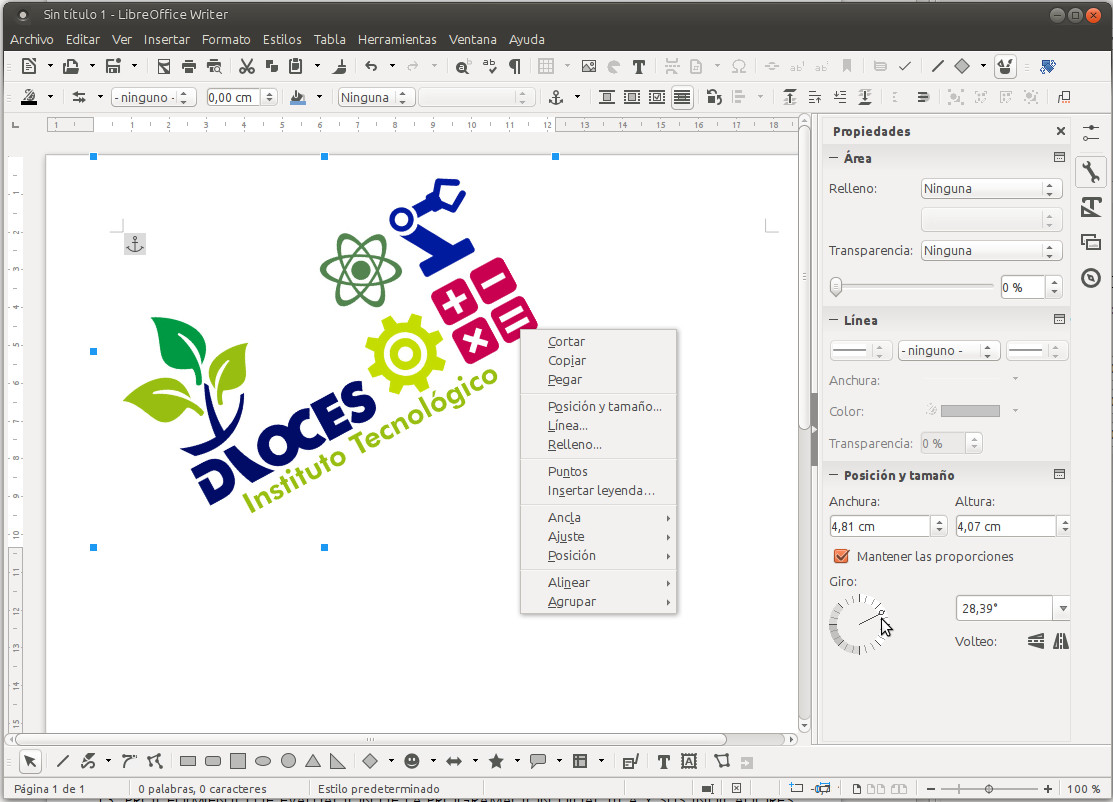Viewport: 1113px width, 802px height.
Task: Toggle the draw functions toolbar button
Action: click(1004, 67)
